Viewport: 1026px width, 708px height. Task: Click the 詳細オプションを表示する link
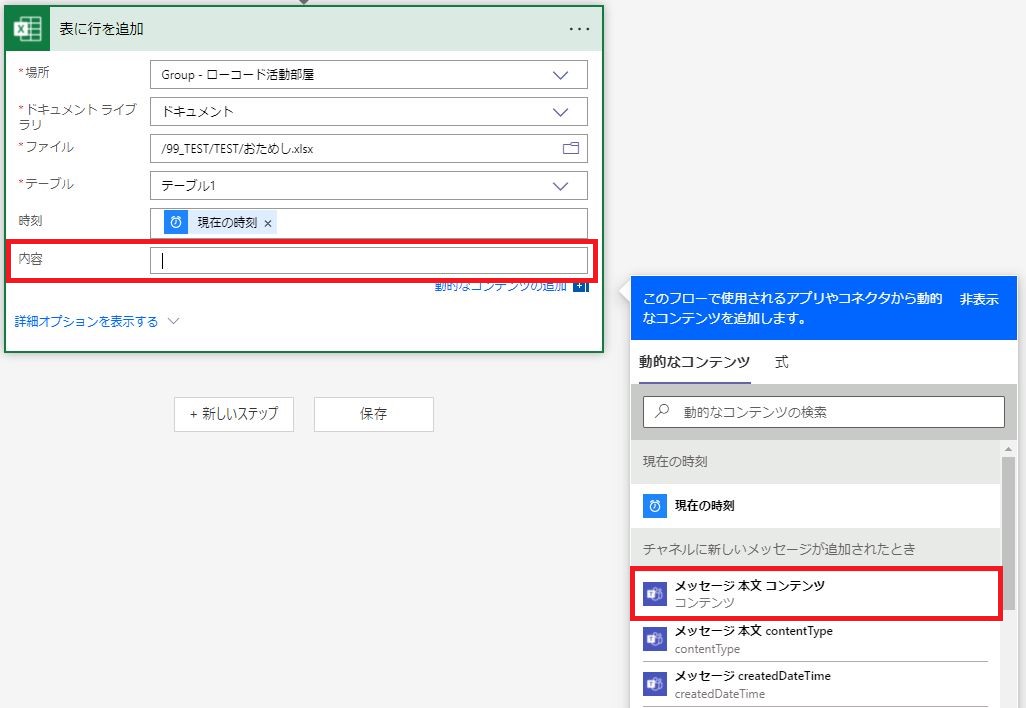tap(86, 321)
